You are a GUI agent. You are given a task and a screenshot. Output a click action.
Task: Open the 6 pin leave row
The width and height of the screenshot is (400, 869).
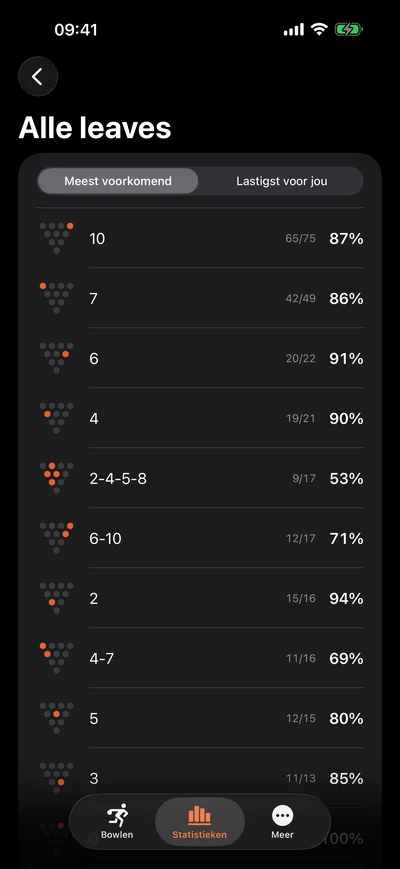pos(200,359)
